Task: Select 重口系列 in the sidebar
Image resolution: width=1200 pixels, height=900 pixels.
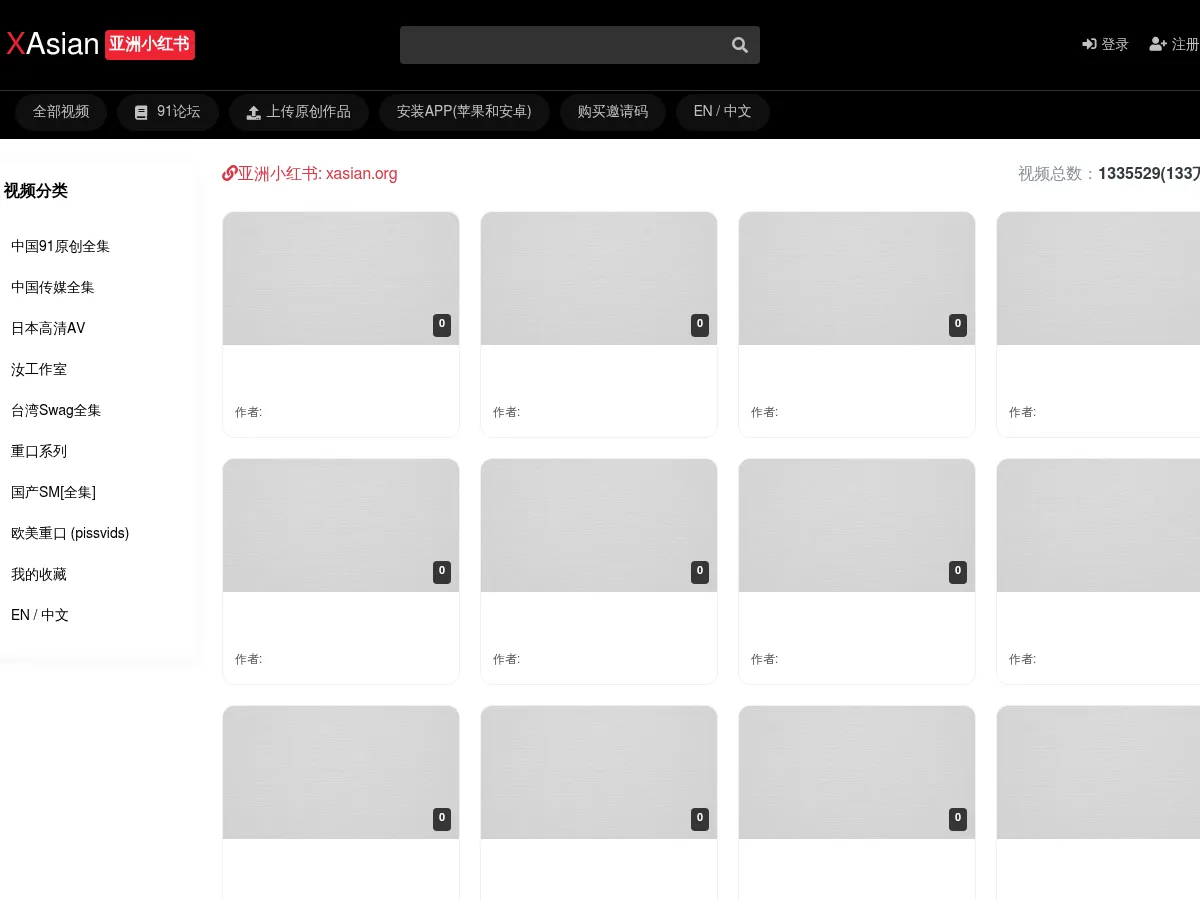Action: [39, 451]
